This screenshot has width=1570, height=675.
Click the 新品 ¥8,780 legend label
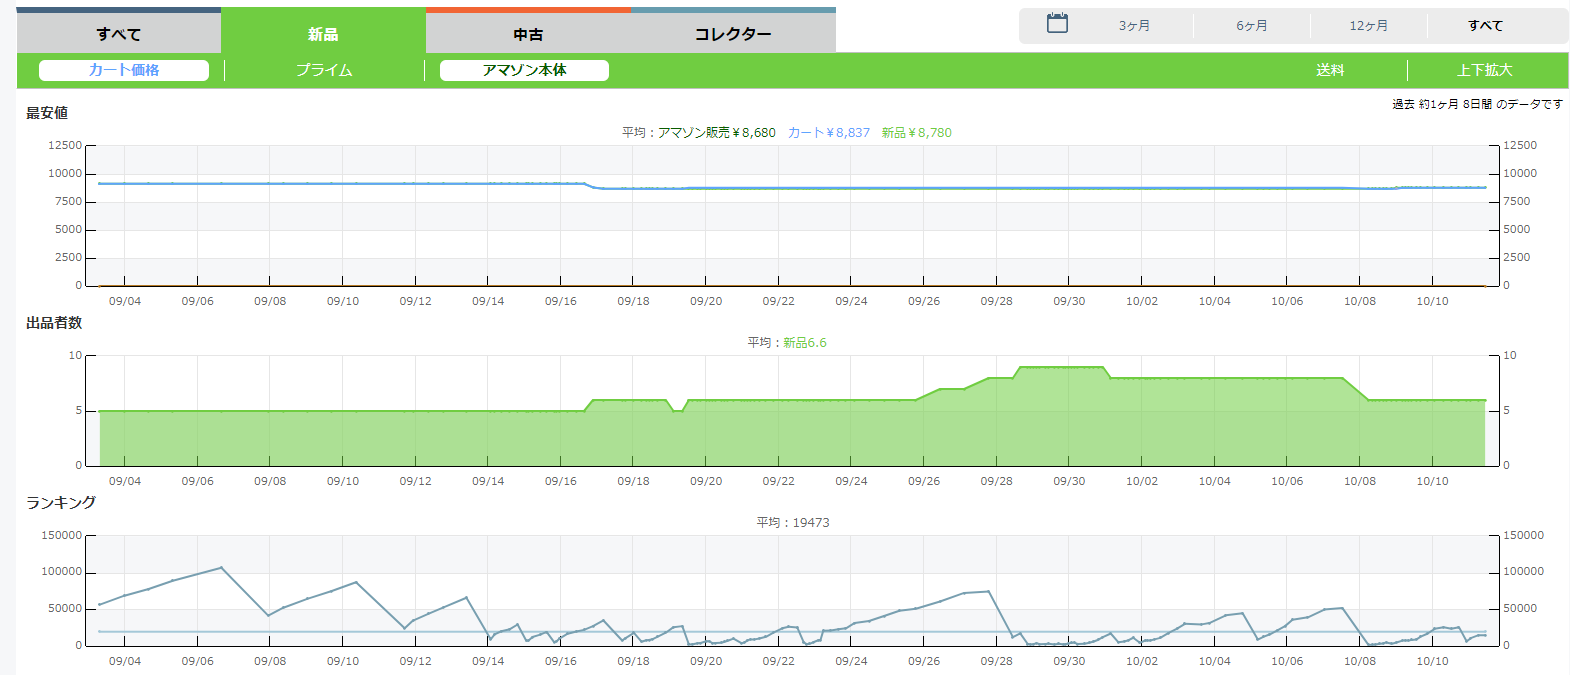coord(916,132)
